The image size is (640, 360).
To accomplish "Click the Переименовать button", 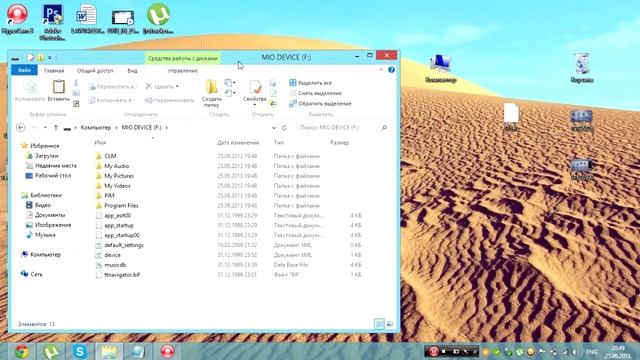I will click(169, 100).
